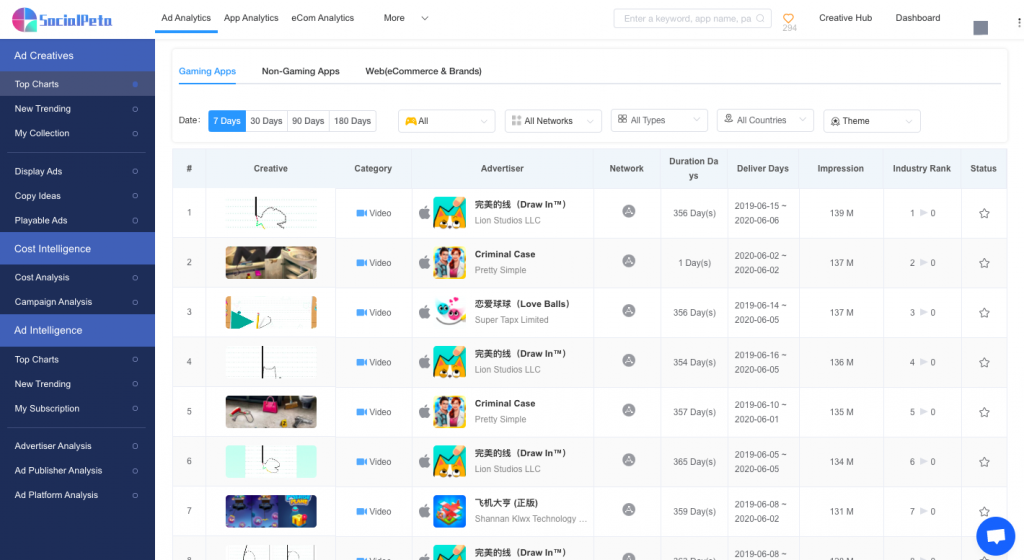Click network icon in row 3
The image size is (1024, 560).
pos(628,311)
